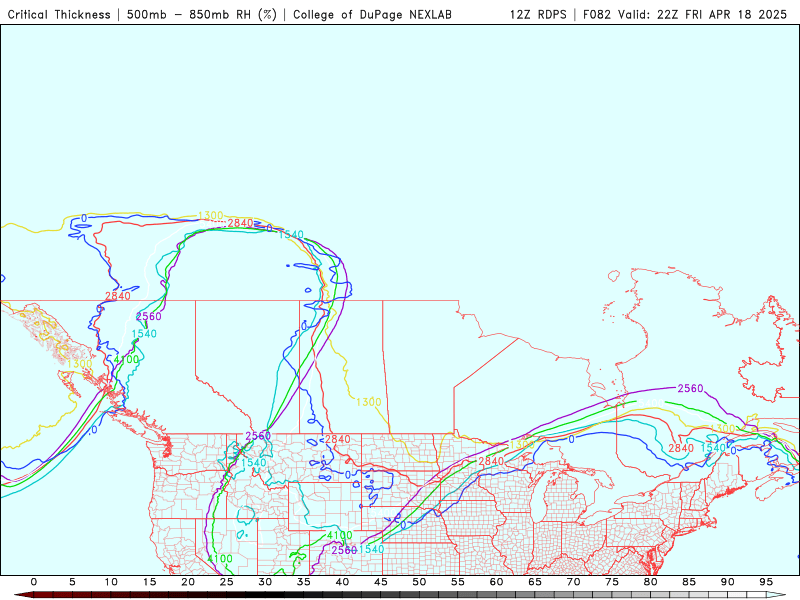Select the "500mb − 850mb RH (%)" header label
The width and height of the screenshot is (800, 600).
tap(202, 15)
